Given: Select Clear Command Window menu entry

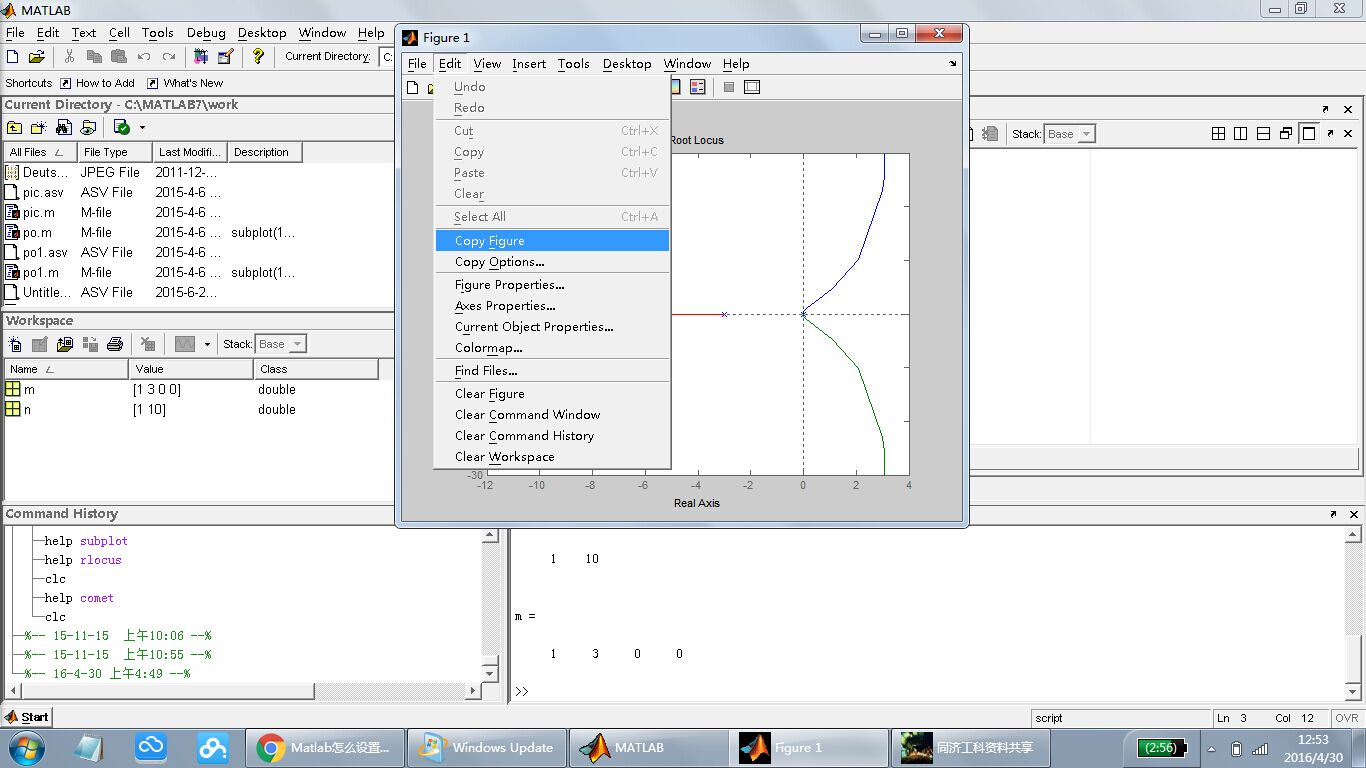Looking at the screenshot, I should coord(552,415).
